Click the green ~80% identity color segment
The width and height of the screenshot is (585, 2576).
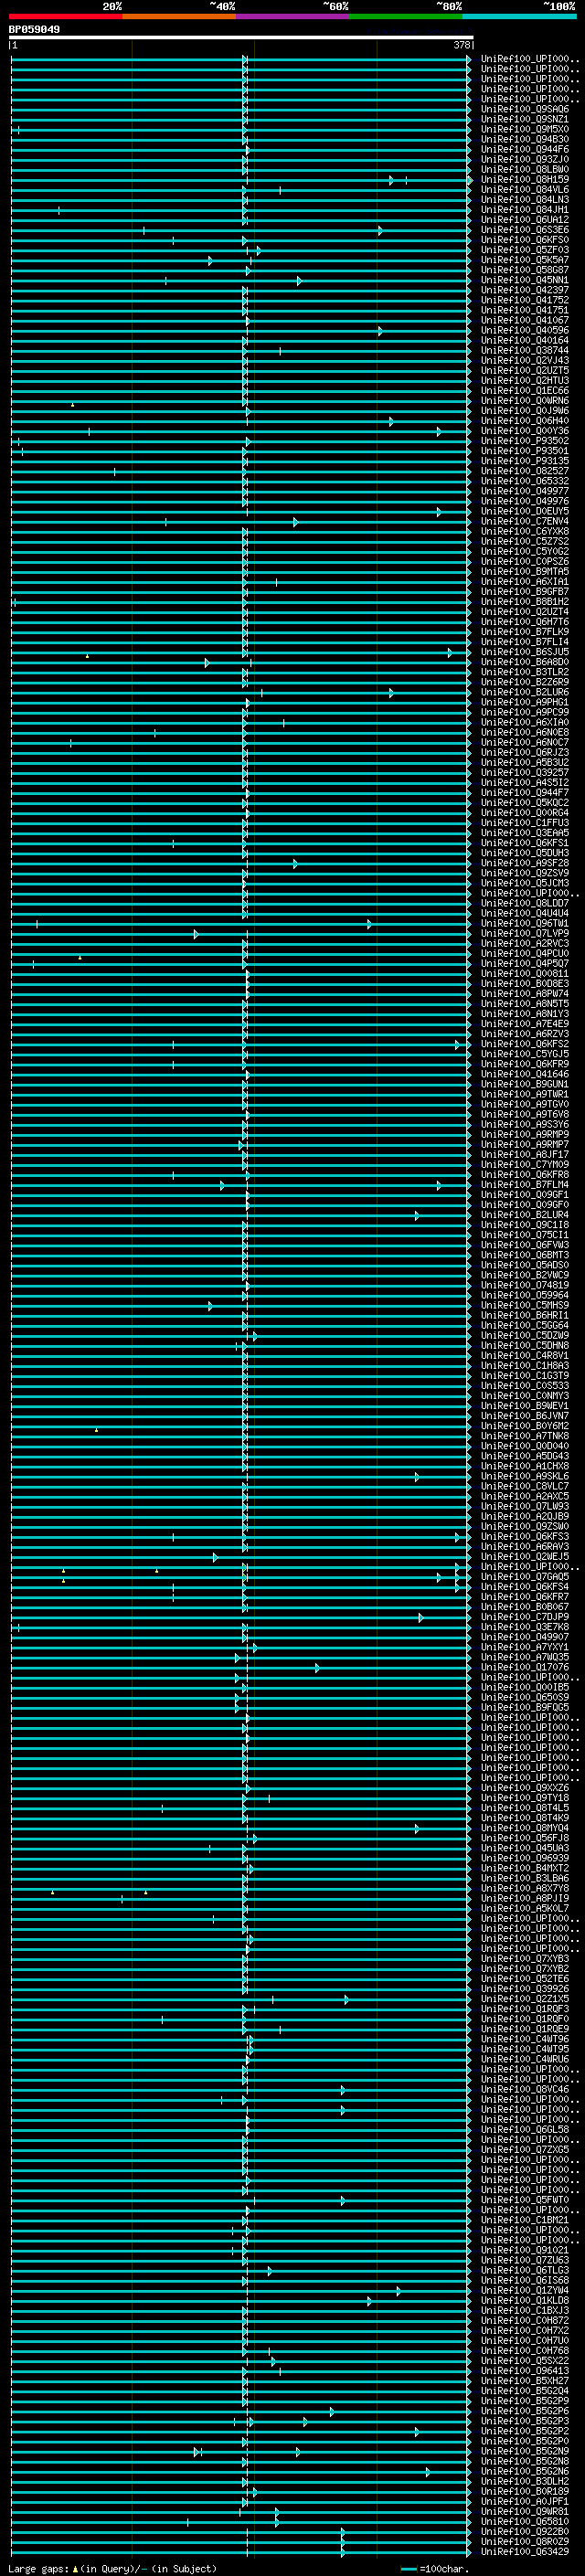[x=405, y=16]
